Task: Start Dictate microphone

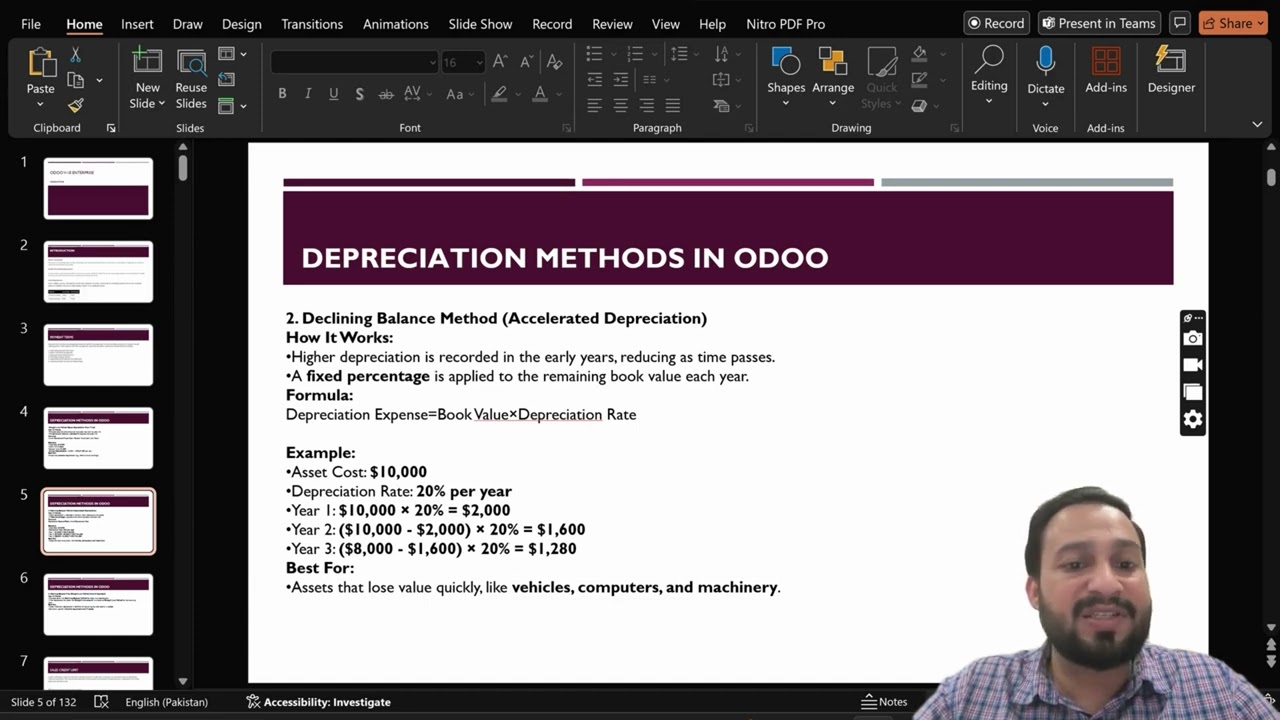Action: 1046,70
